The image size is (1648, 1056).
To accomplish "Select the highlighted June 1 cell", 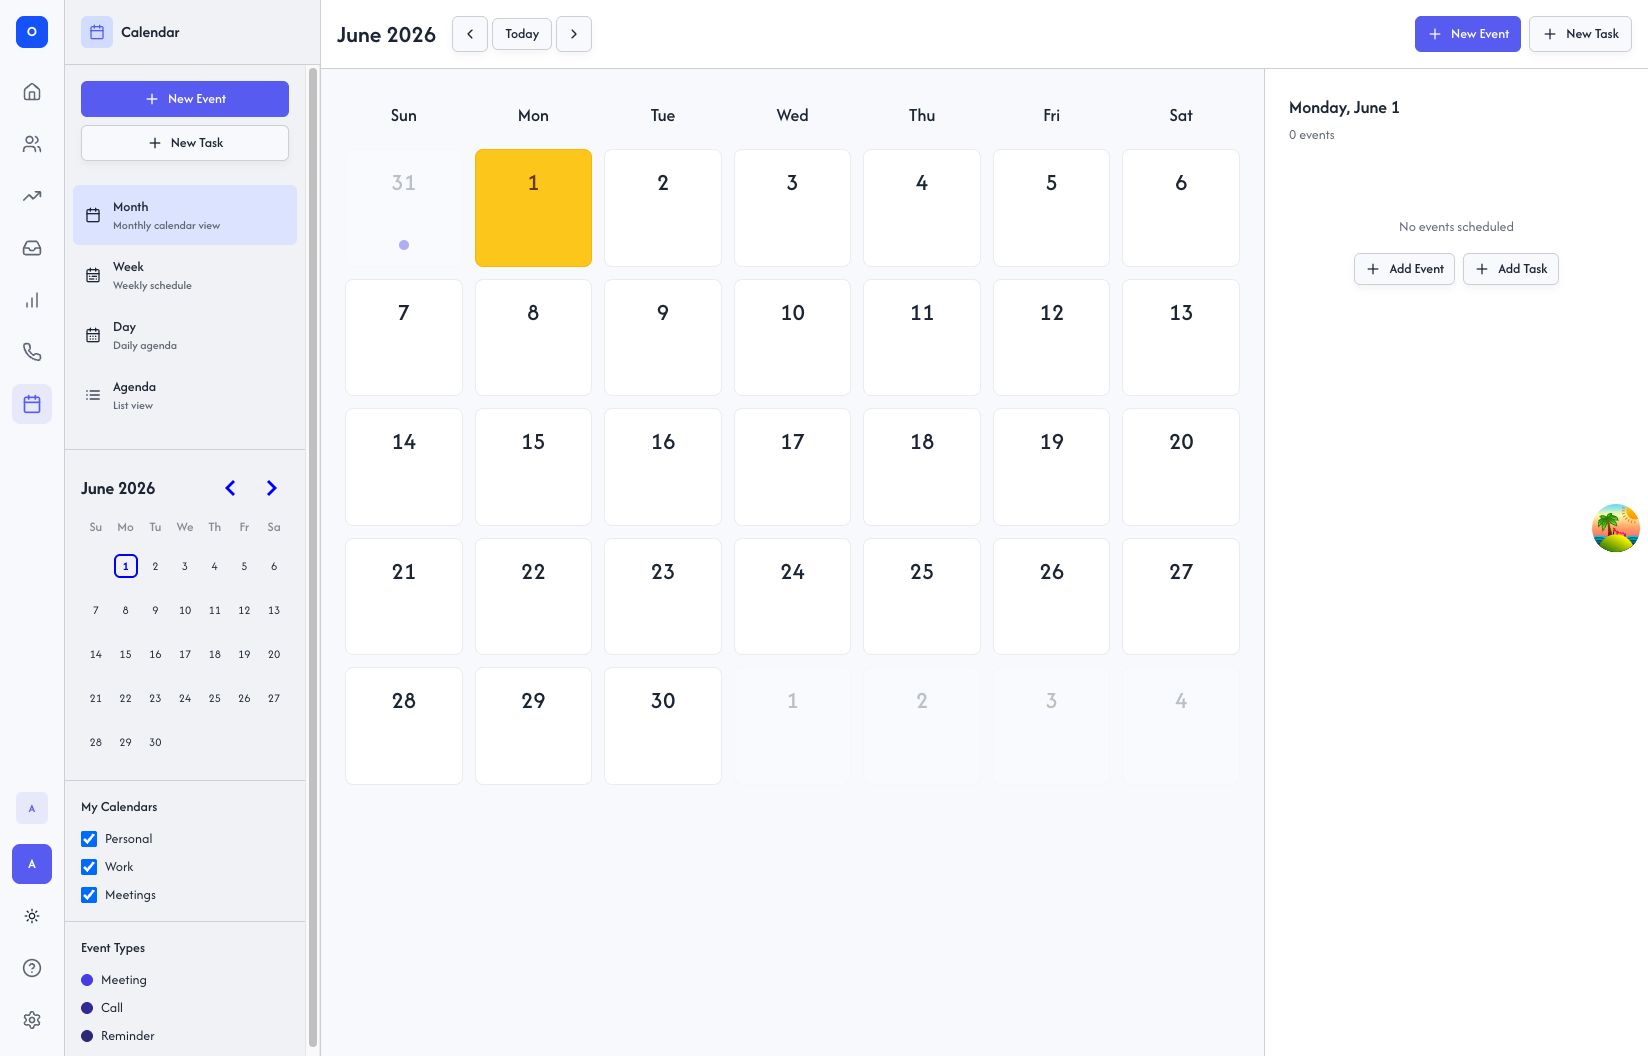I will (x=533, y=208).
